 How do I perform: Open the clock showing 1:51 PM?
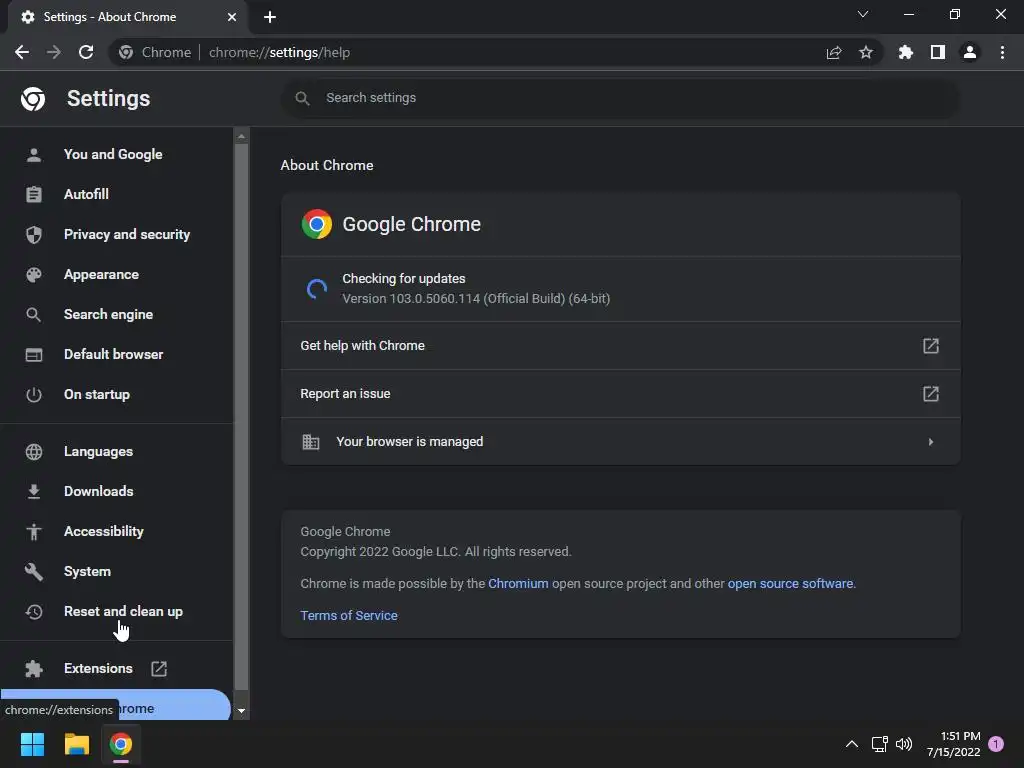953,744
